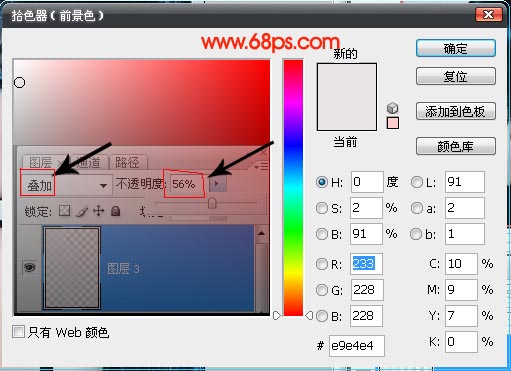This screenshot has height=371, width=511.
Task: Switch to the 通道 channels tab
Action: point(88,163)
